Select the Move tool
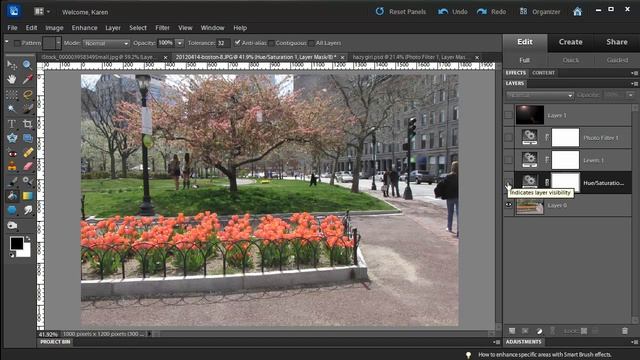This screenshot has height=360, width=640. click(x=12, y=64)
